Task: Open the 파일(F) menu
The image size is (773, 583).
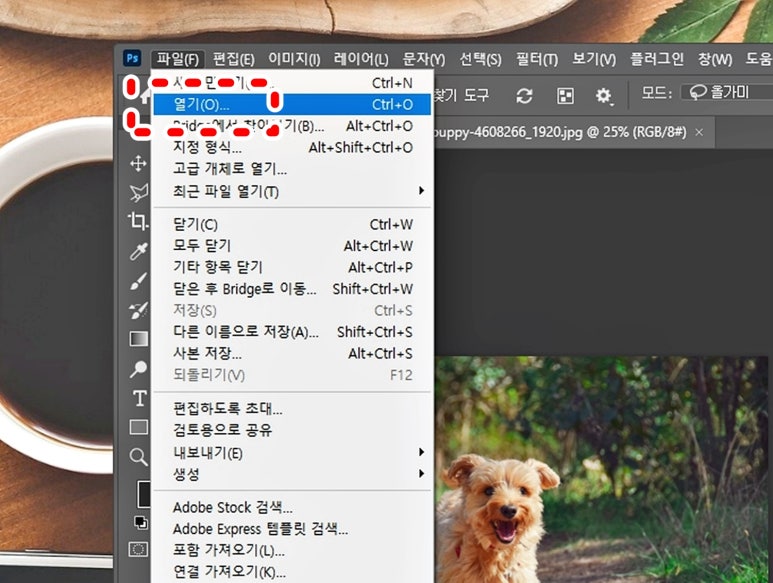Action: point(177,59)
